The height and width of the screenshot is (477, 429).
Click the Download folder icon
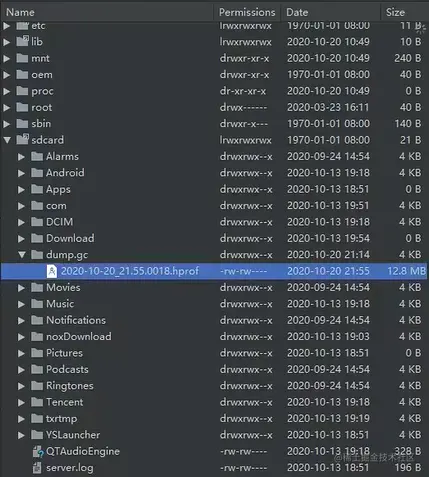tap(37, 238)
